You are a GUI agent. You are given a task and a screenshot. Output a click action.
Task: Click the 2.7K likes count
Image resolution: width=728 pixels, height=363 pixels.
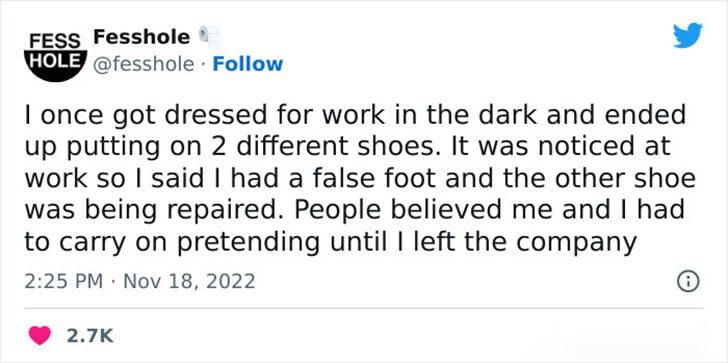click(x=90, y=336)
